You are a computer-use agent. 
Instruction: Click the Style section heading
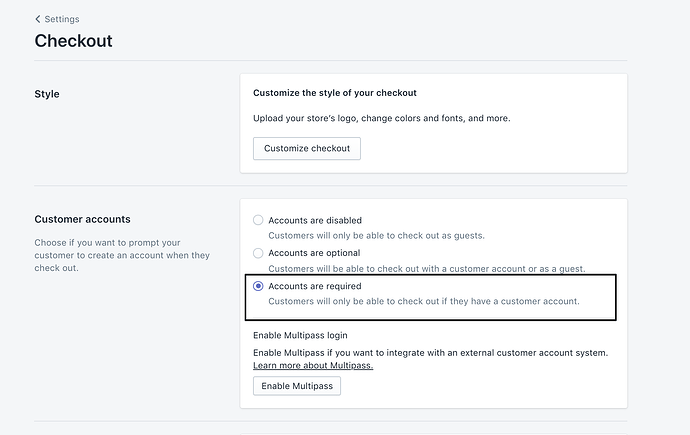(47, 94)
